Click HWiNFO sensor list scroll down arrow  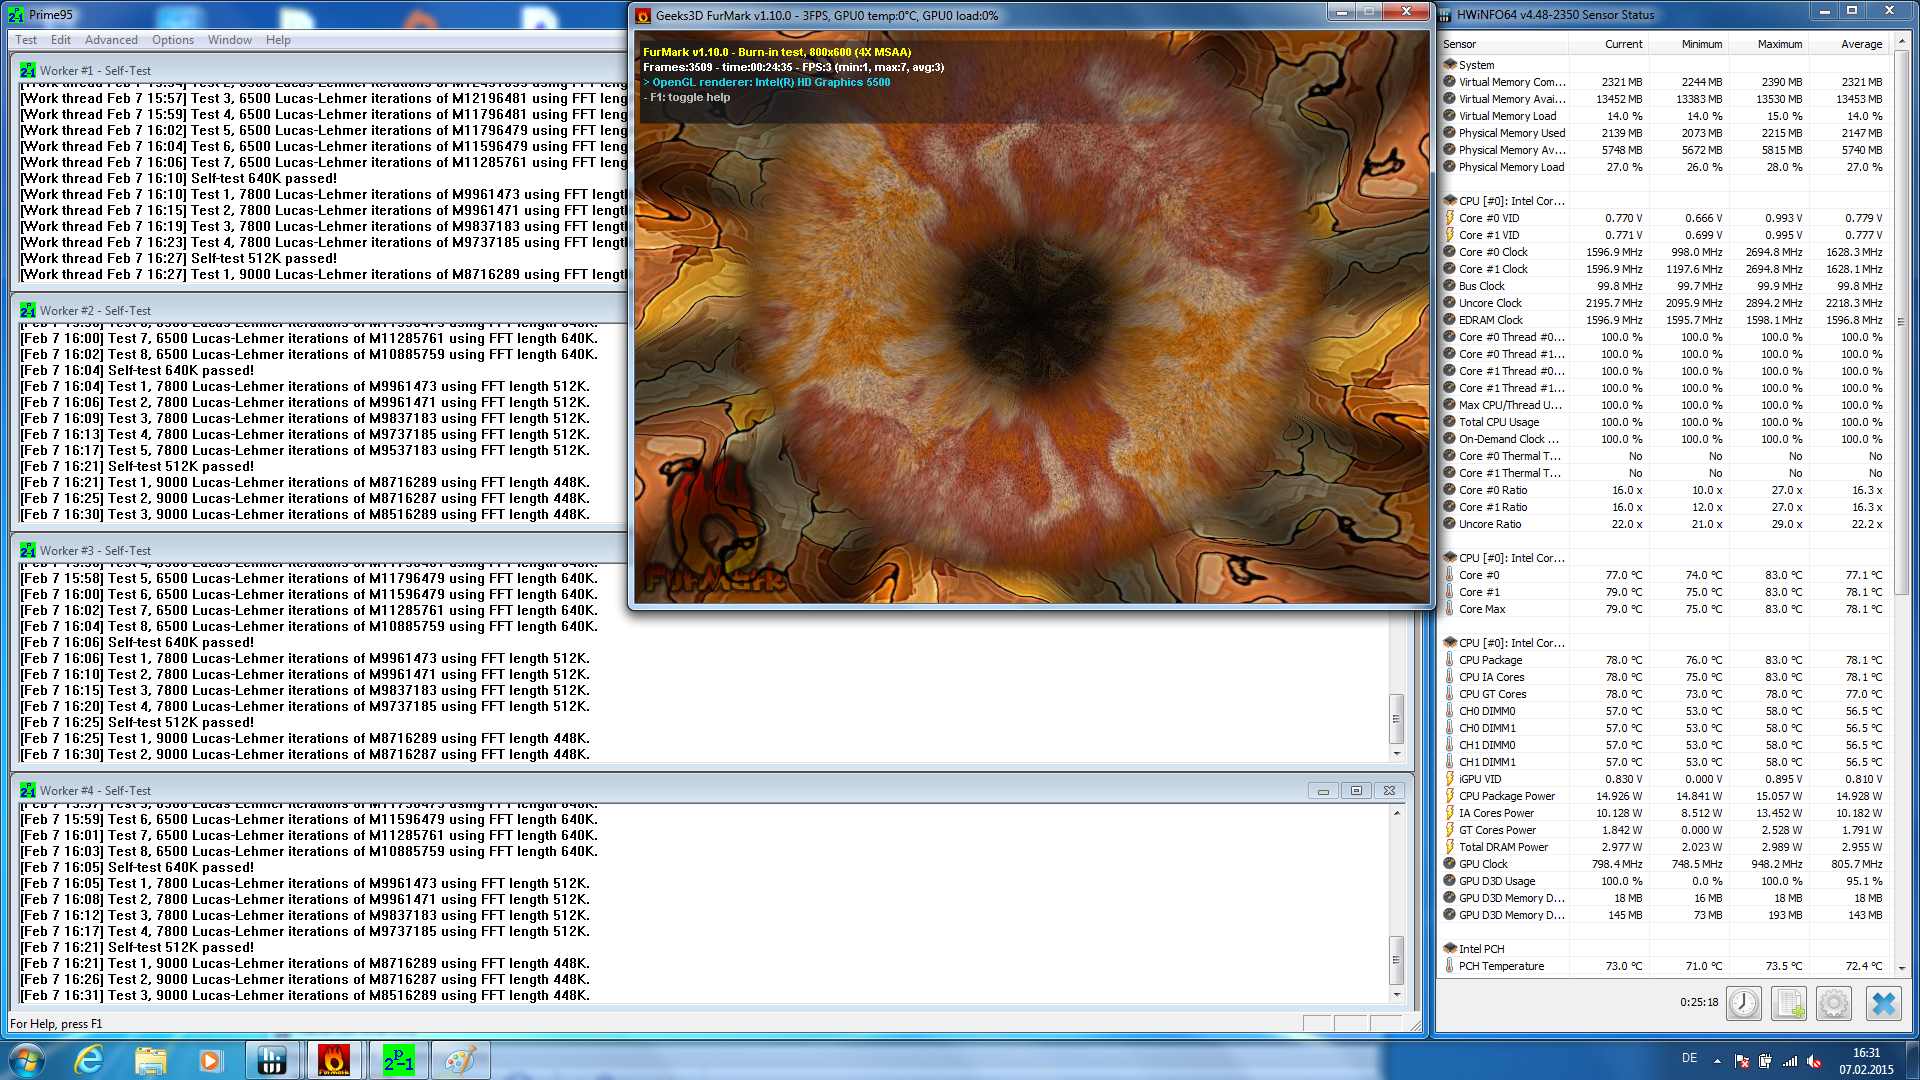[1901, 968]
